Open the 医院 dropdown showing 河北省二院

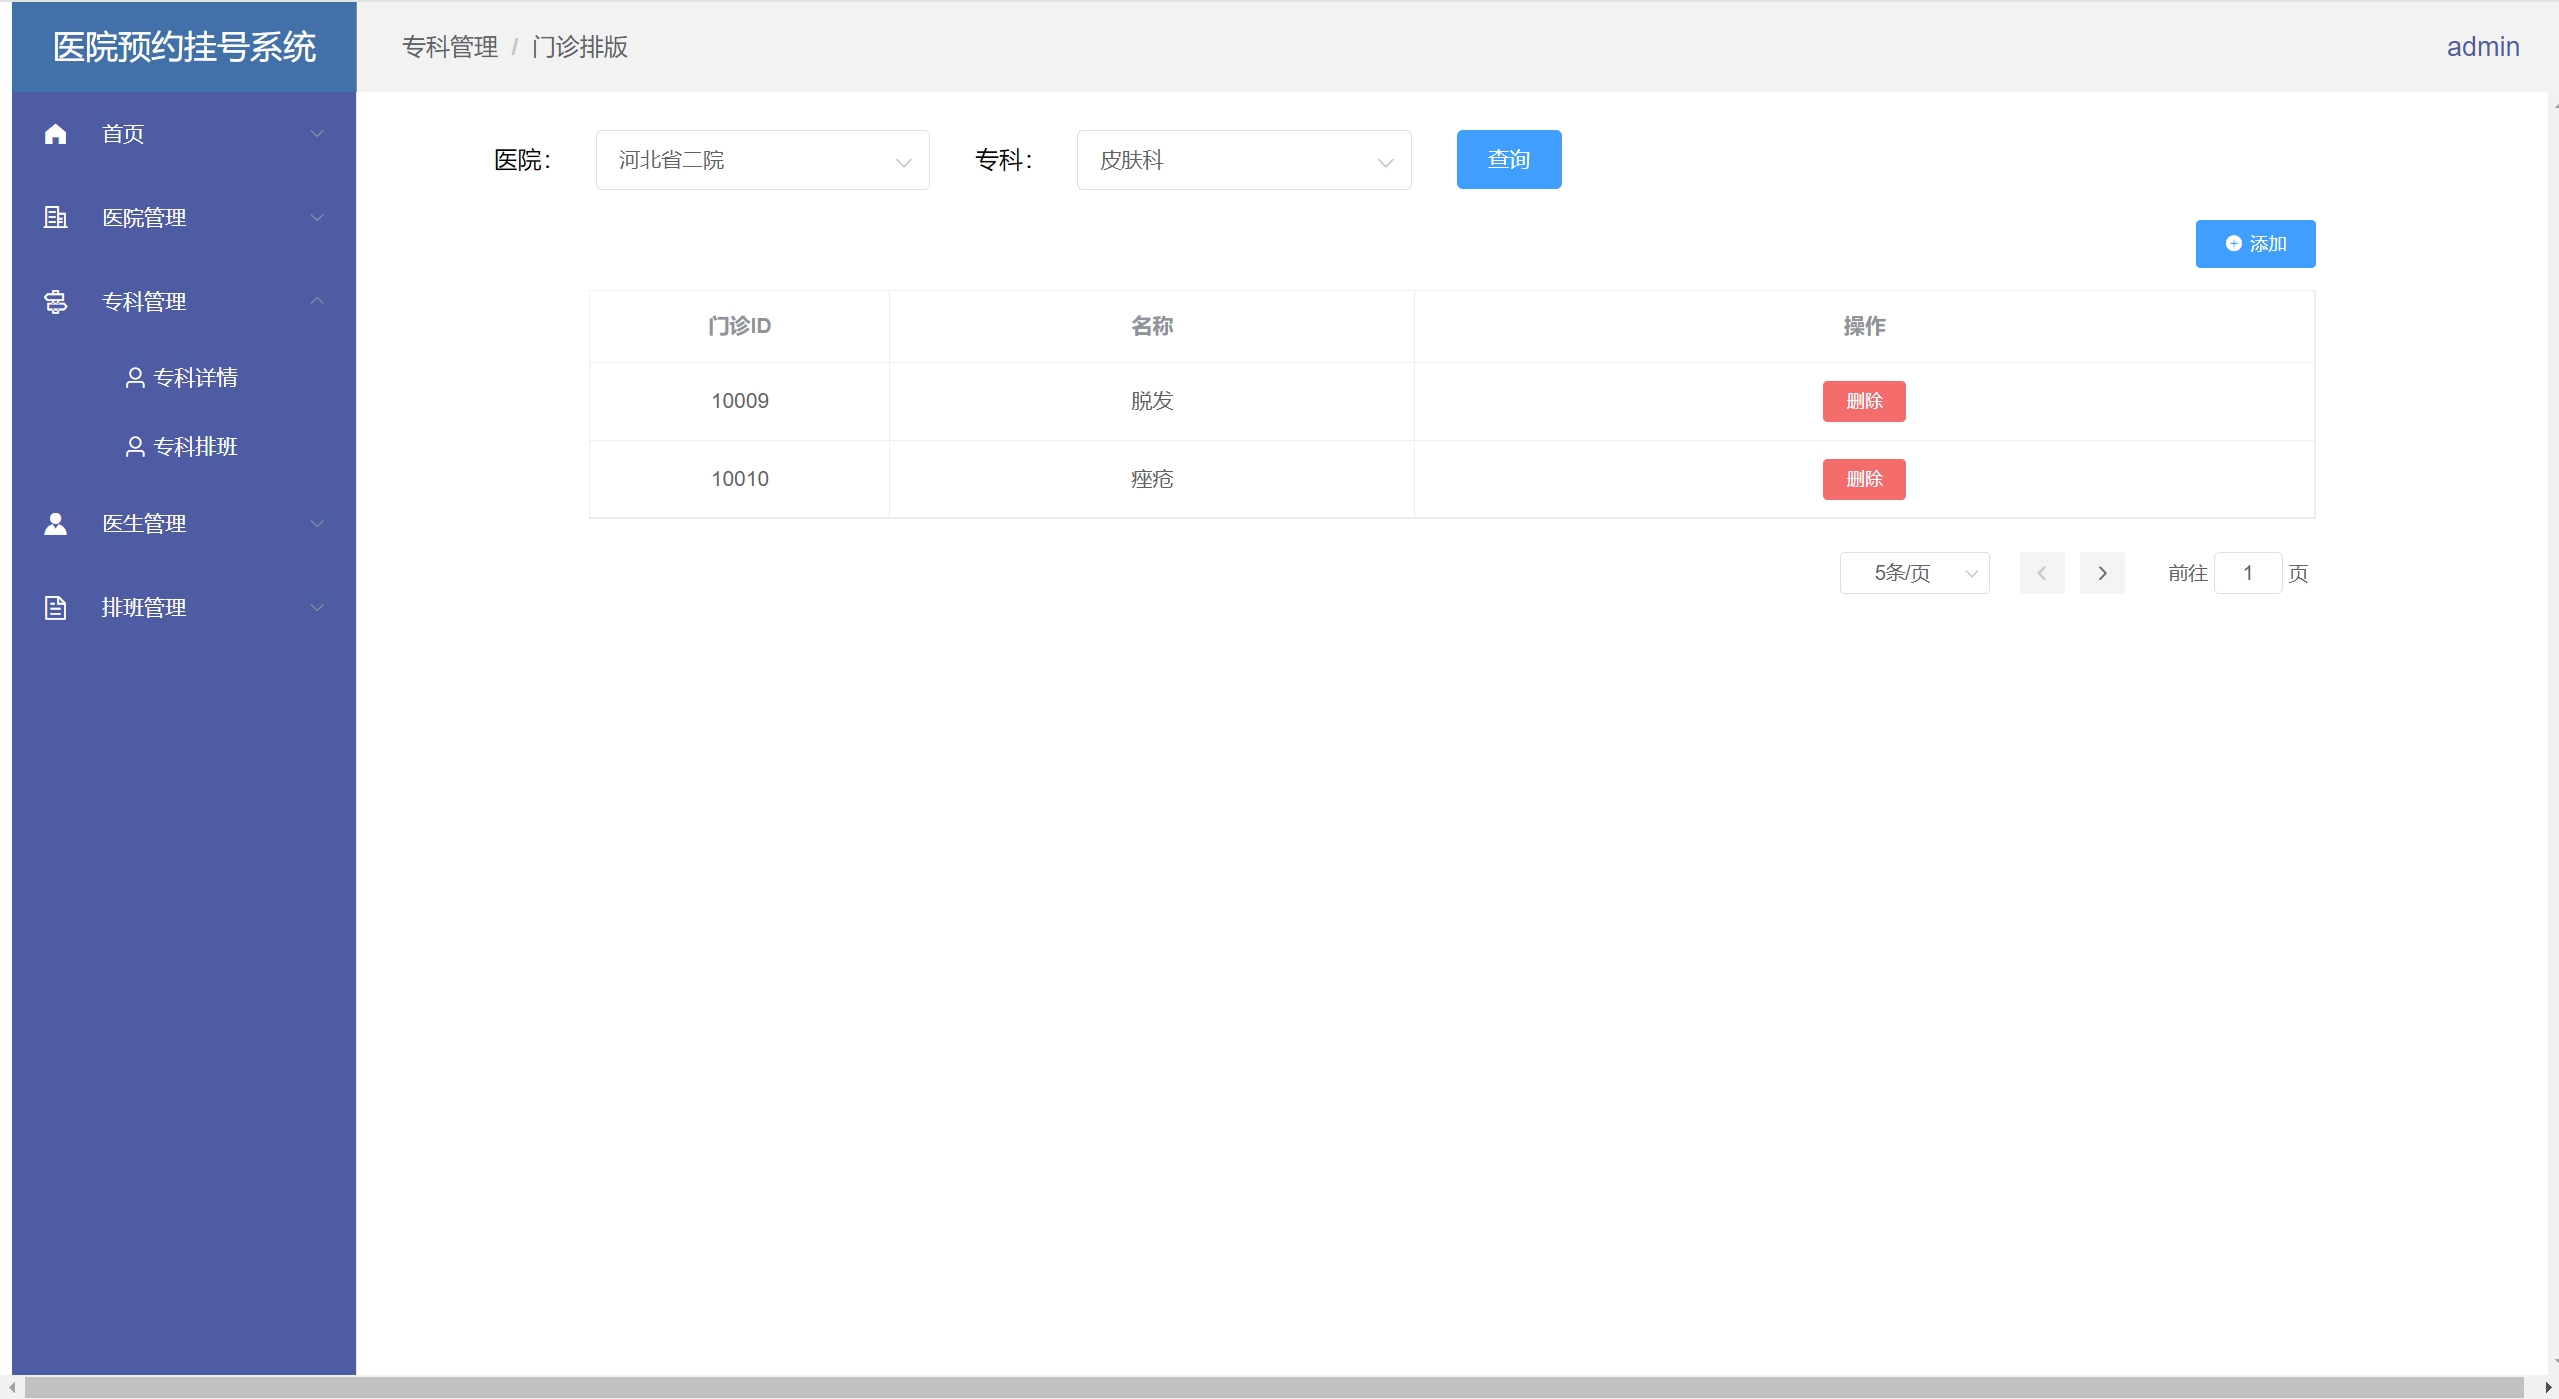762,160
